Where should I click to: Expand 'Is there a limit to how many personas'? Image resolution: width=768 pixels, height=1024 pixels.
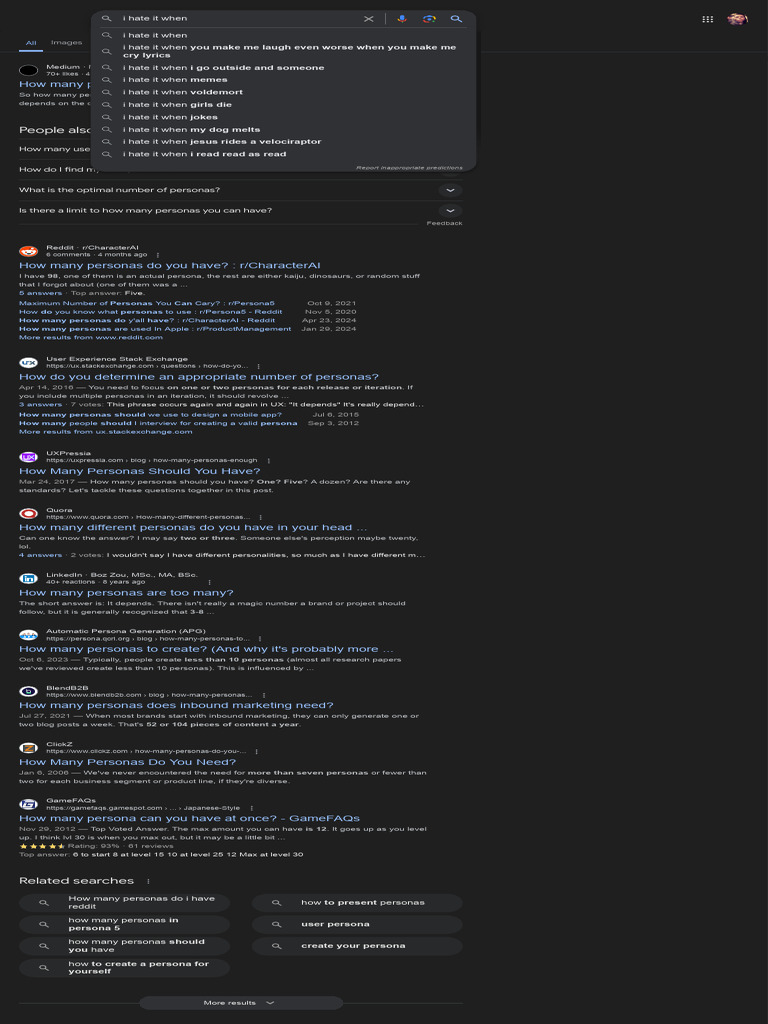click(x=451, y=210)
